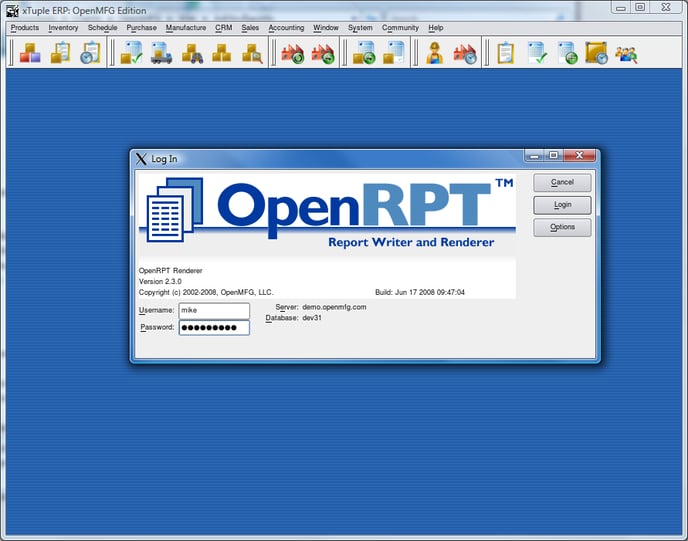Close the Log In dialog window

tap(579, 155)
